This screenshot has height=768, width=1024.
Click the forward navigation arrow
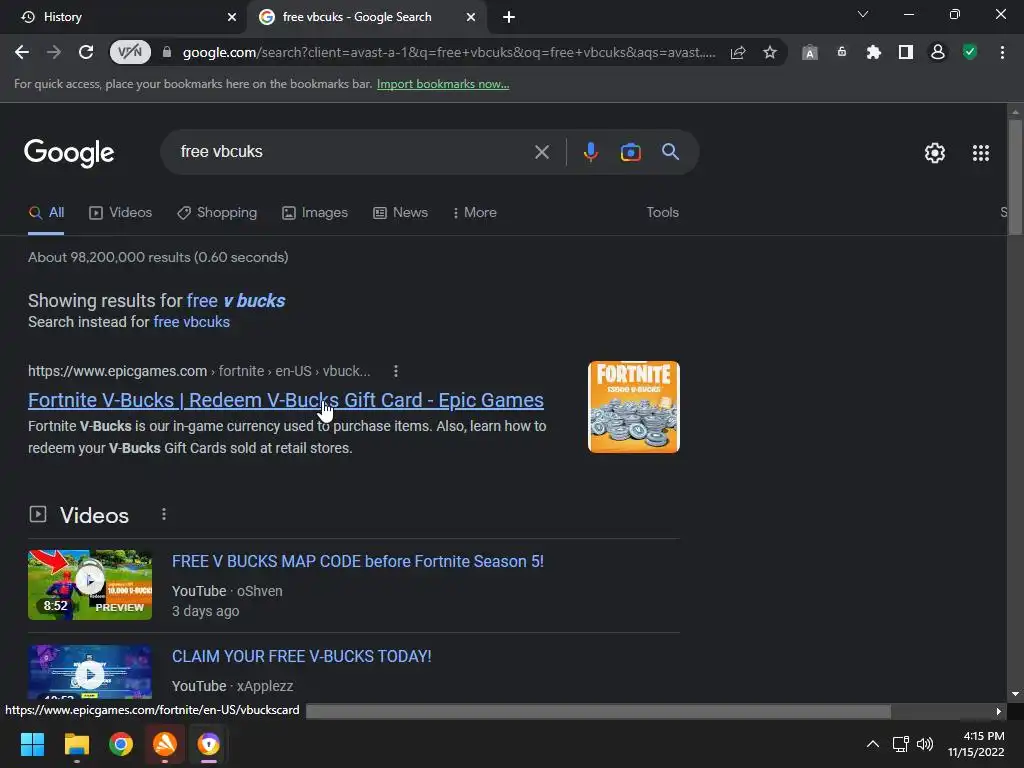(54, 52)
